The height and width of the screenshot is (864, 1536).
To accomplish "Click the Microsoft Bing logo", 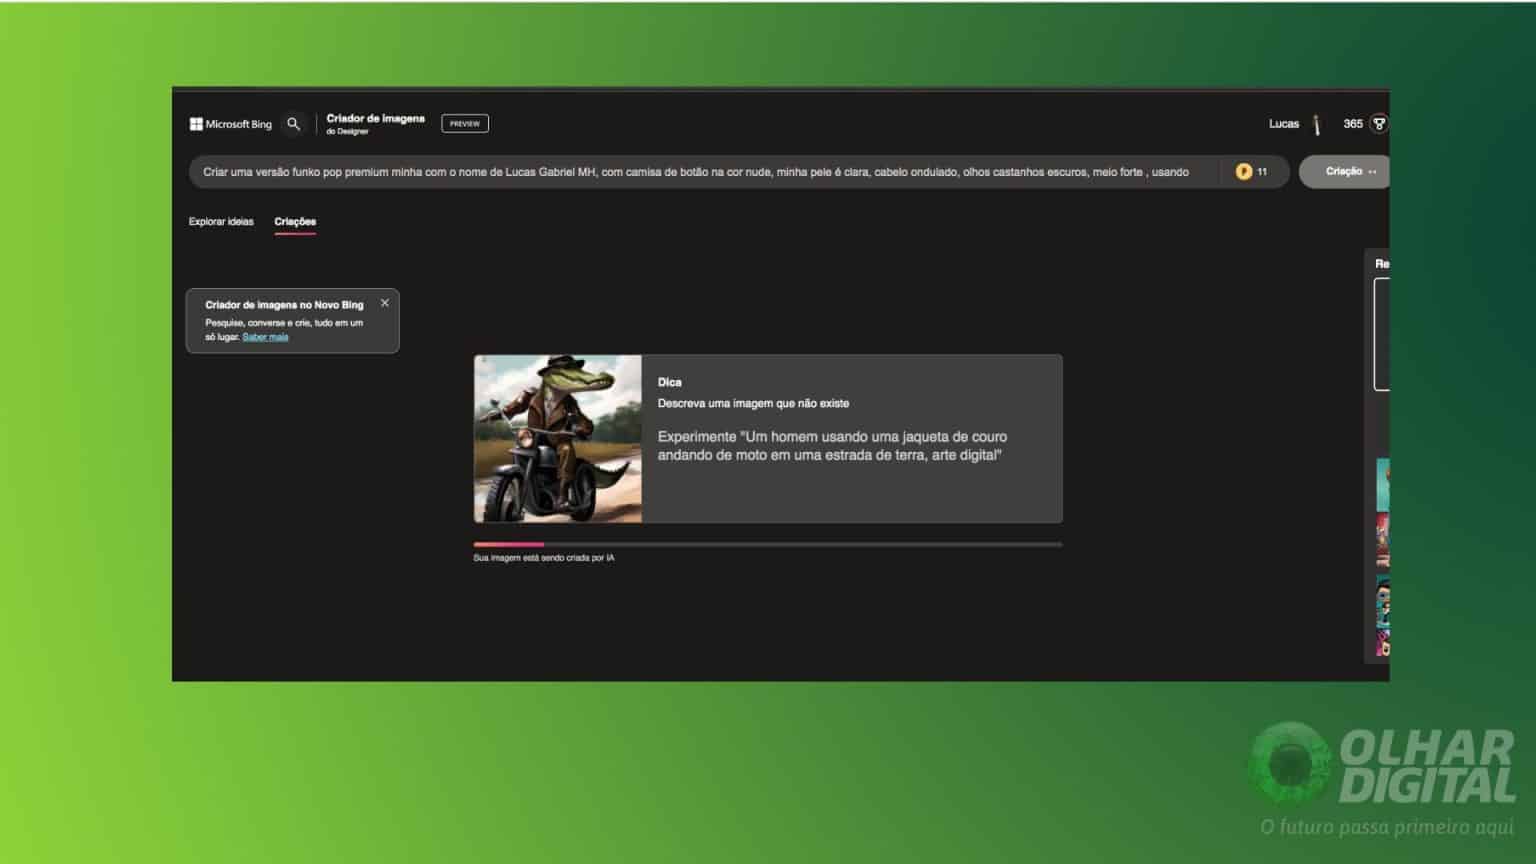I will pos(231,124).
